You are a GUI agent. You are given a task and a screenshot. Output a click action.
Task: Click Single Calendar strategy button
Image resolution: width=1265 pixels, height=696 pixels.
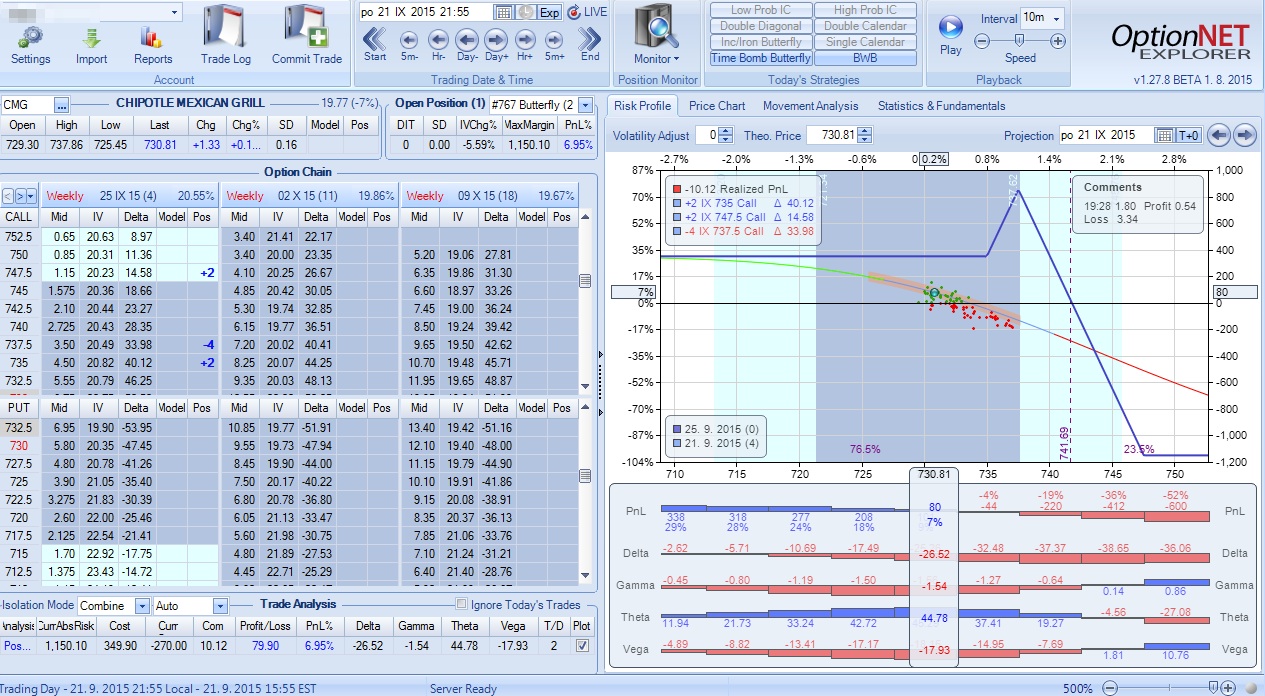865,42
